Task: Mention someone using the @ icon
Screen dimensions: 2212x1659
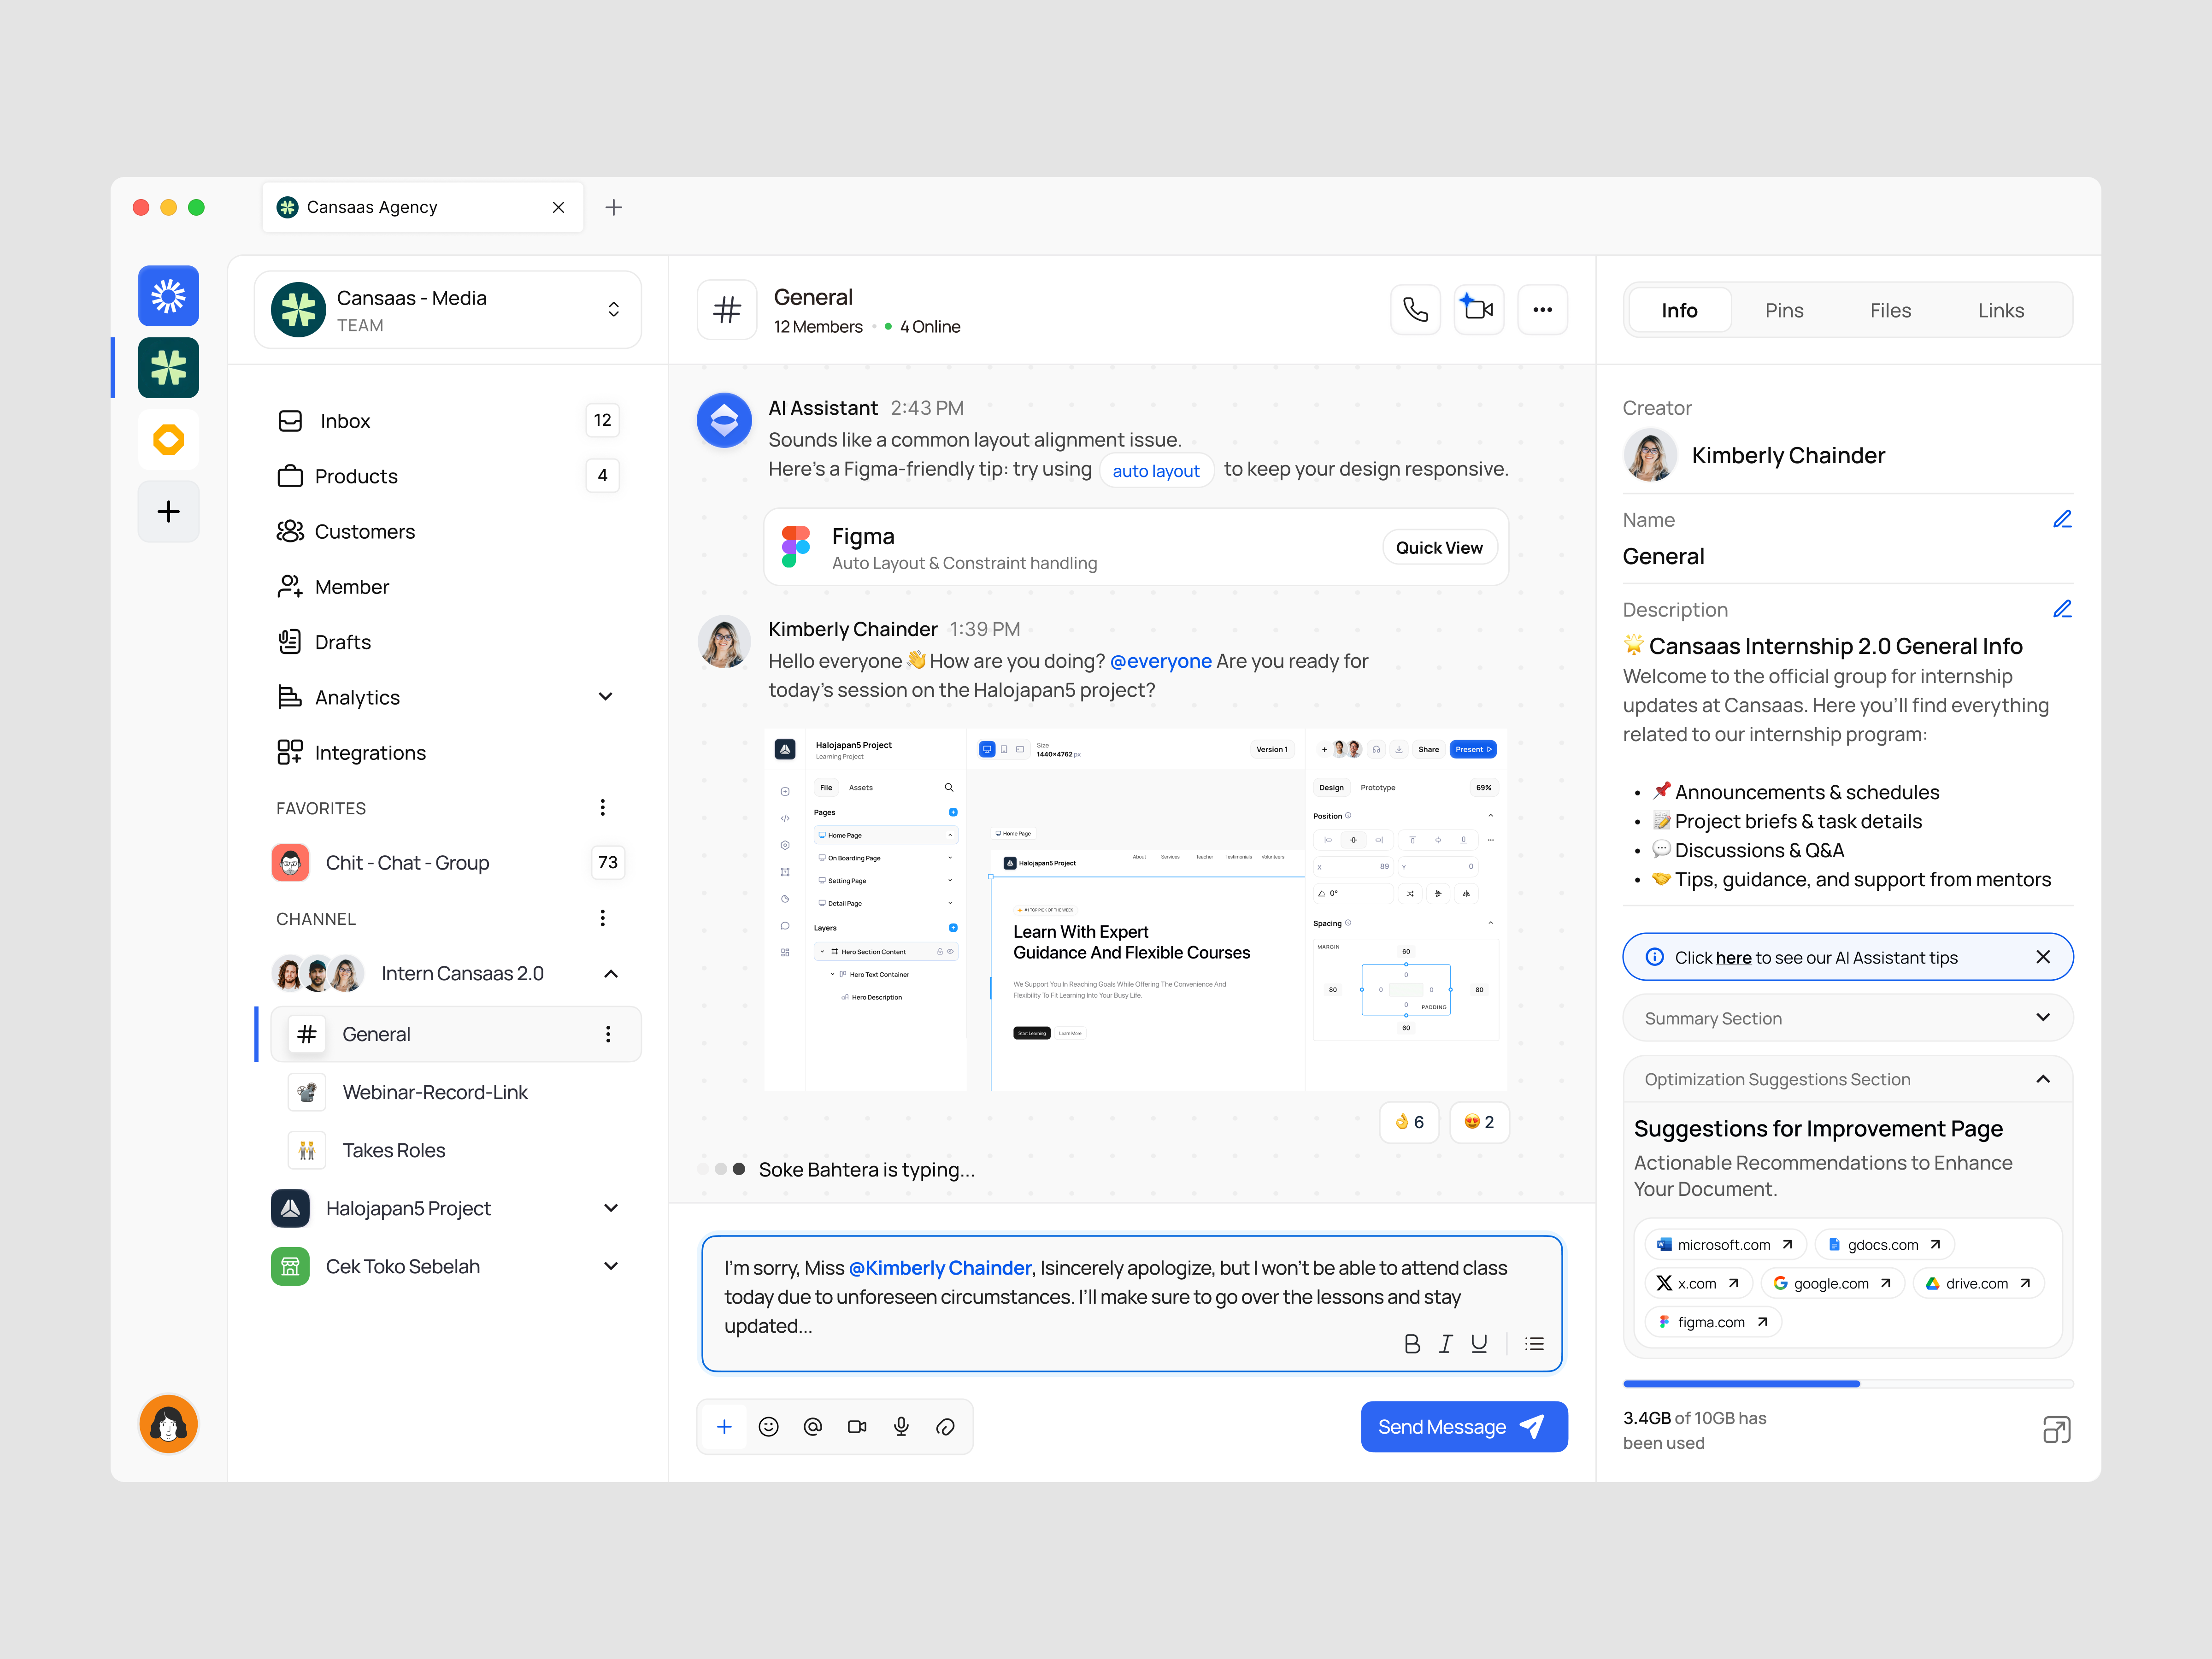Action: click(812, 1427)
